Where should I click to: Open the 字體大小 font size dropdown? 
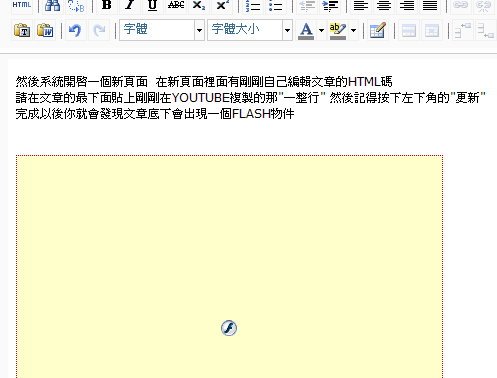tap(250, 30)
